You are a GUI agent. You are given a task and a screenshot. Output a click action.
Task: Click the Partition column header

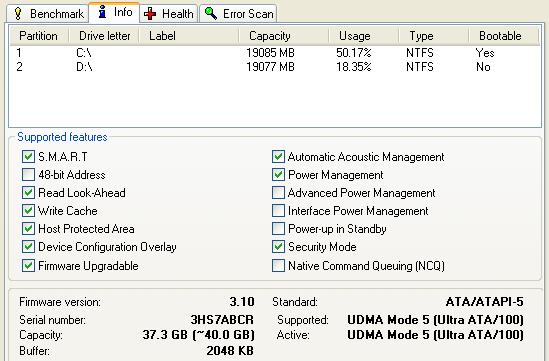[39, 36]
